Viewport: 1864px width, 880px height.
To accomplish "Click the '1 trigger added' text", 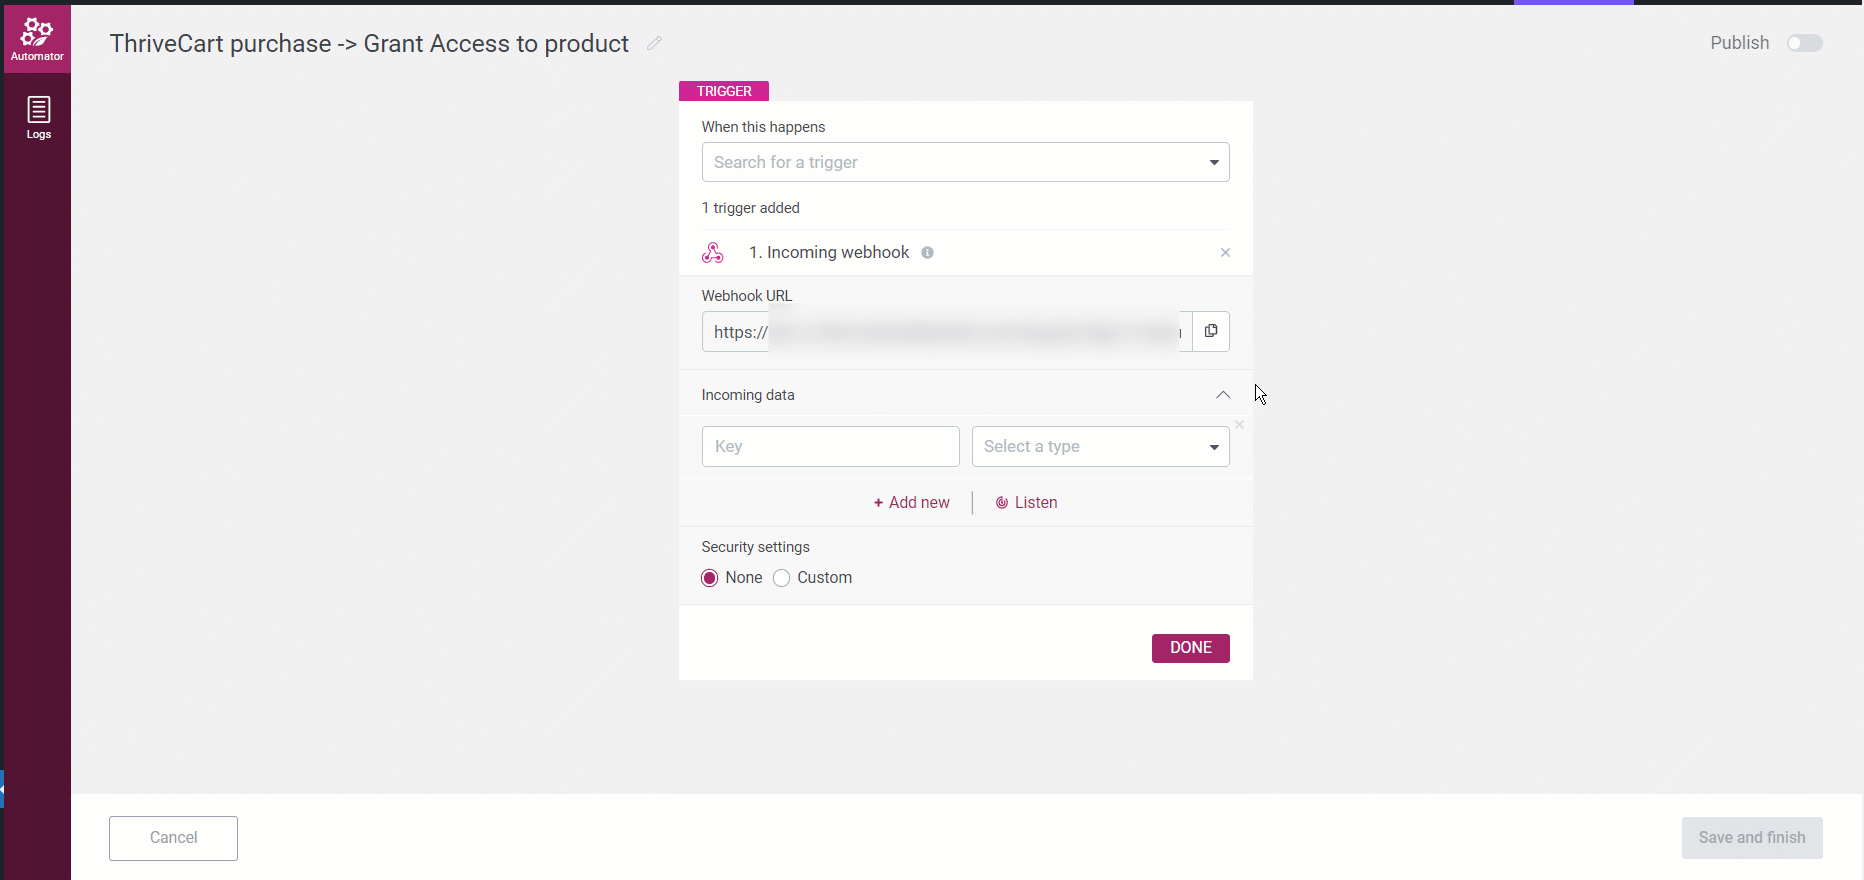I will 751,208.
